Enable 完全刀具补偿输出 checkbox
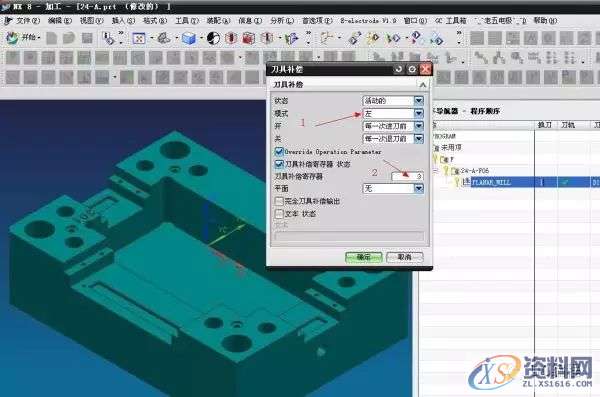Image resolution: width=600 pixels, height=397 pixels. (x=279, y=201)
